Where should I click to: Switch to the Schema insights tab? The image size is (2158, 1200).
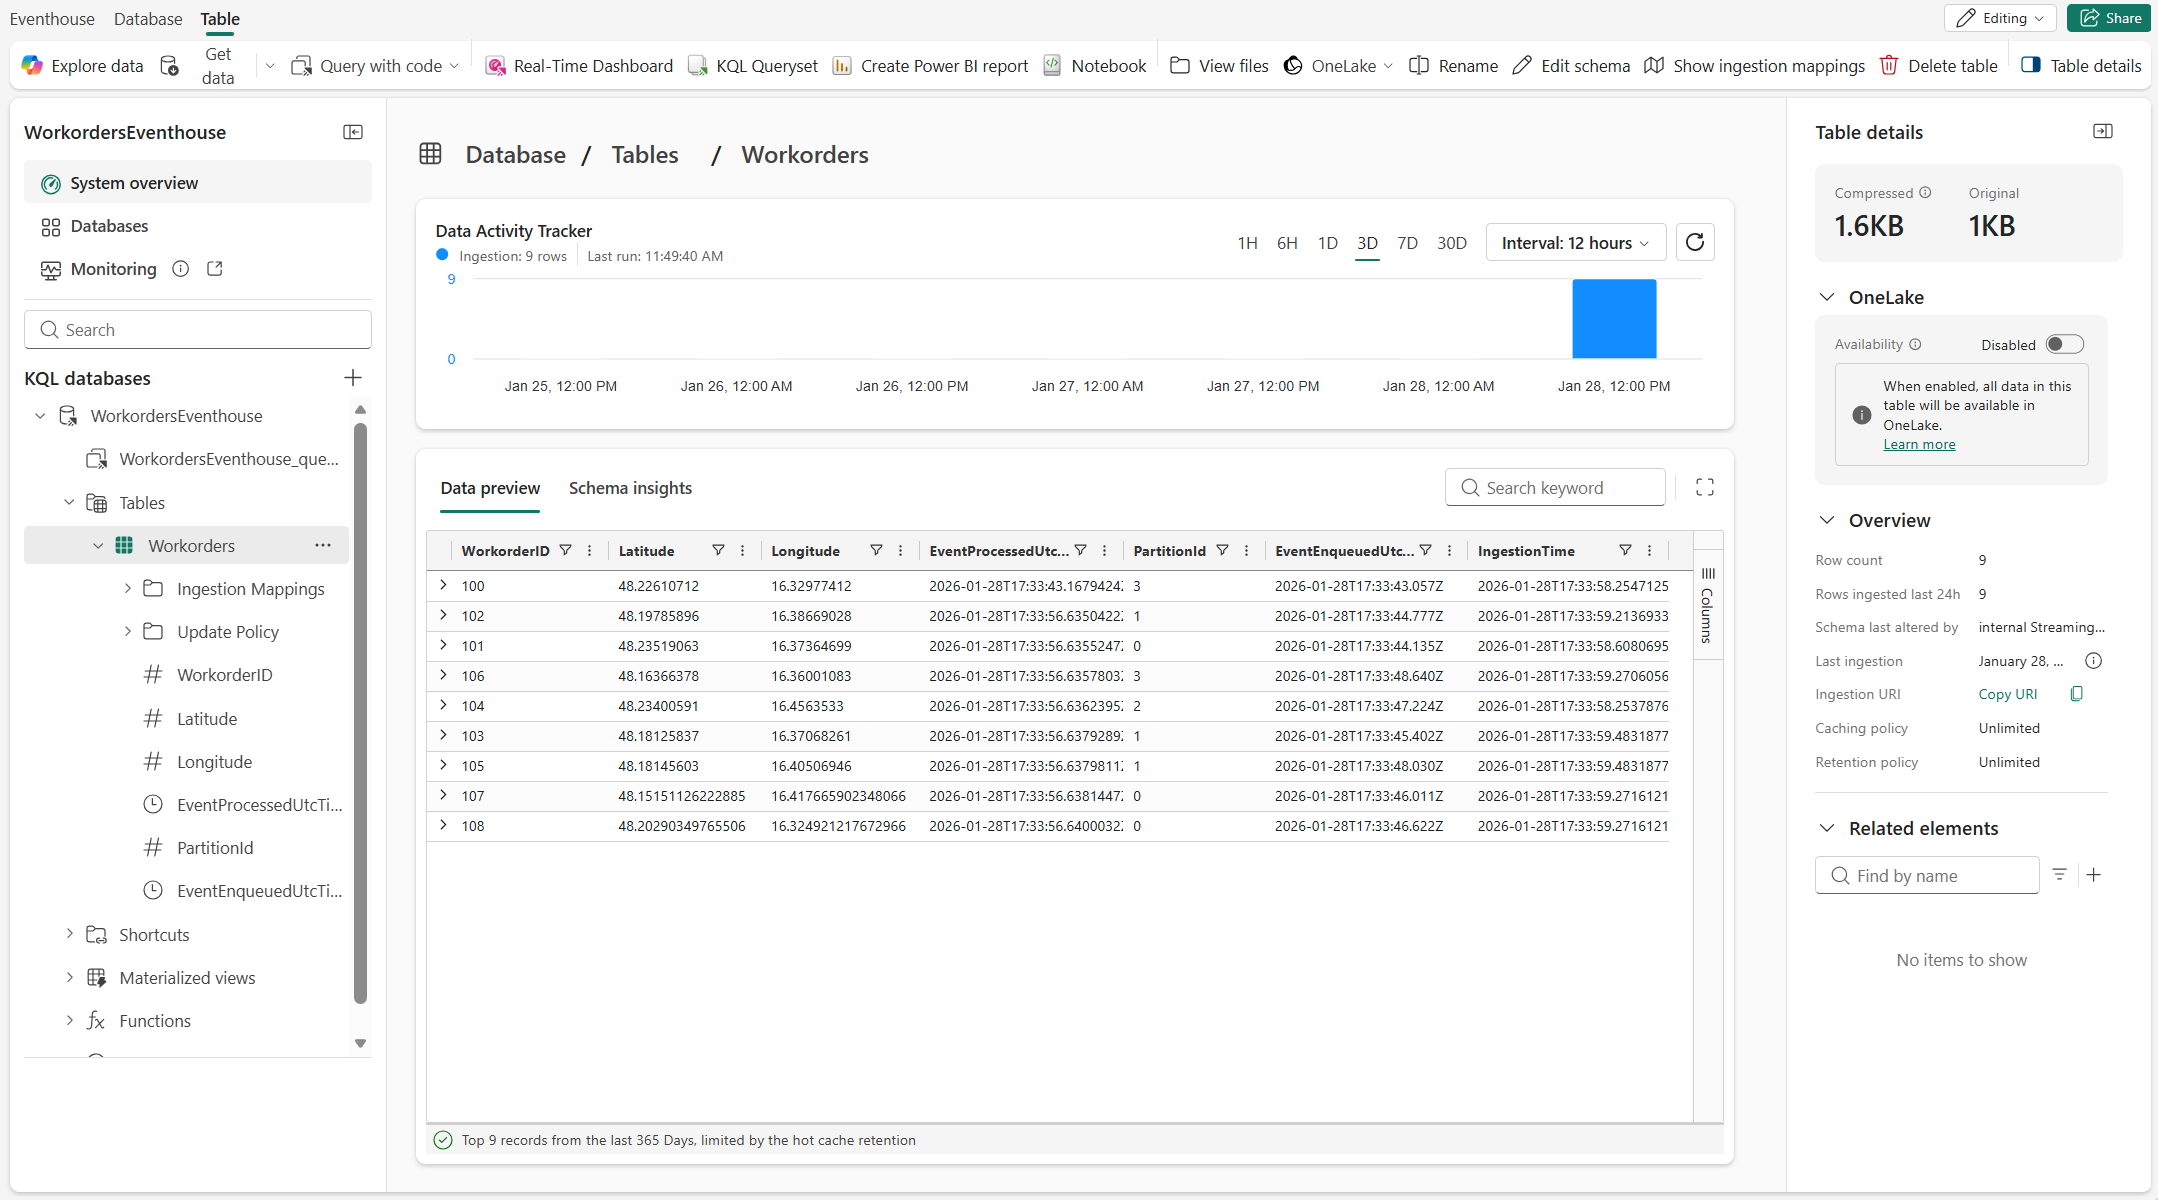coord(630,488)
